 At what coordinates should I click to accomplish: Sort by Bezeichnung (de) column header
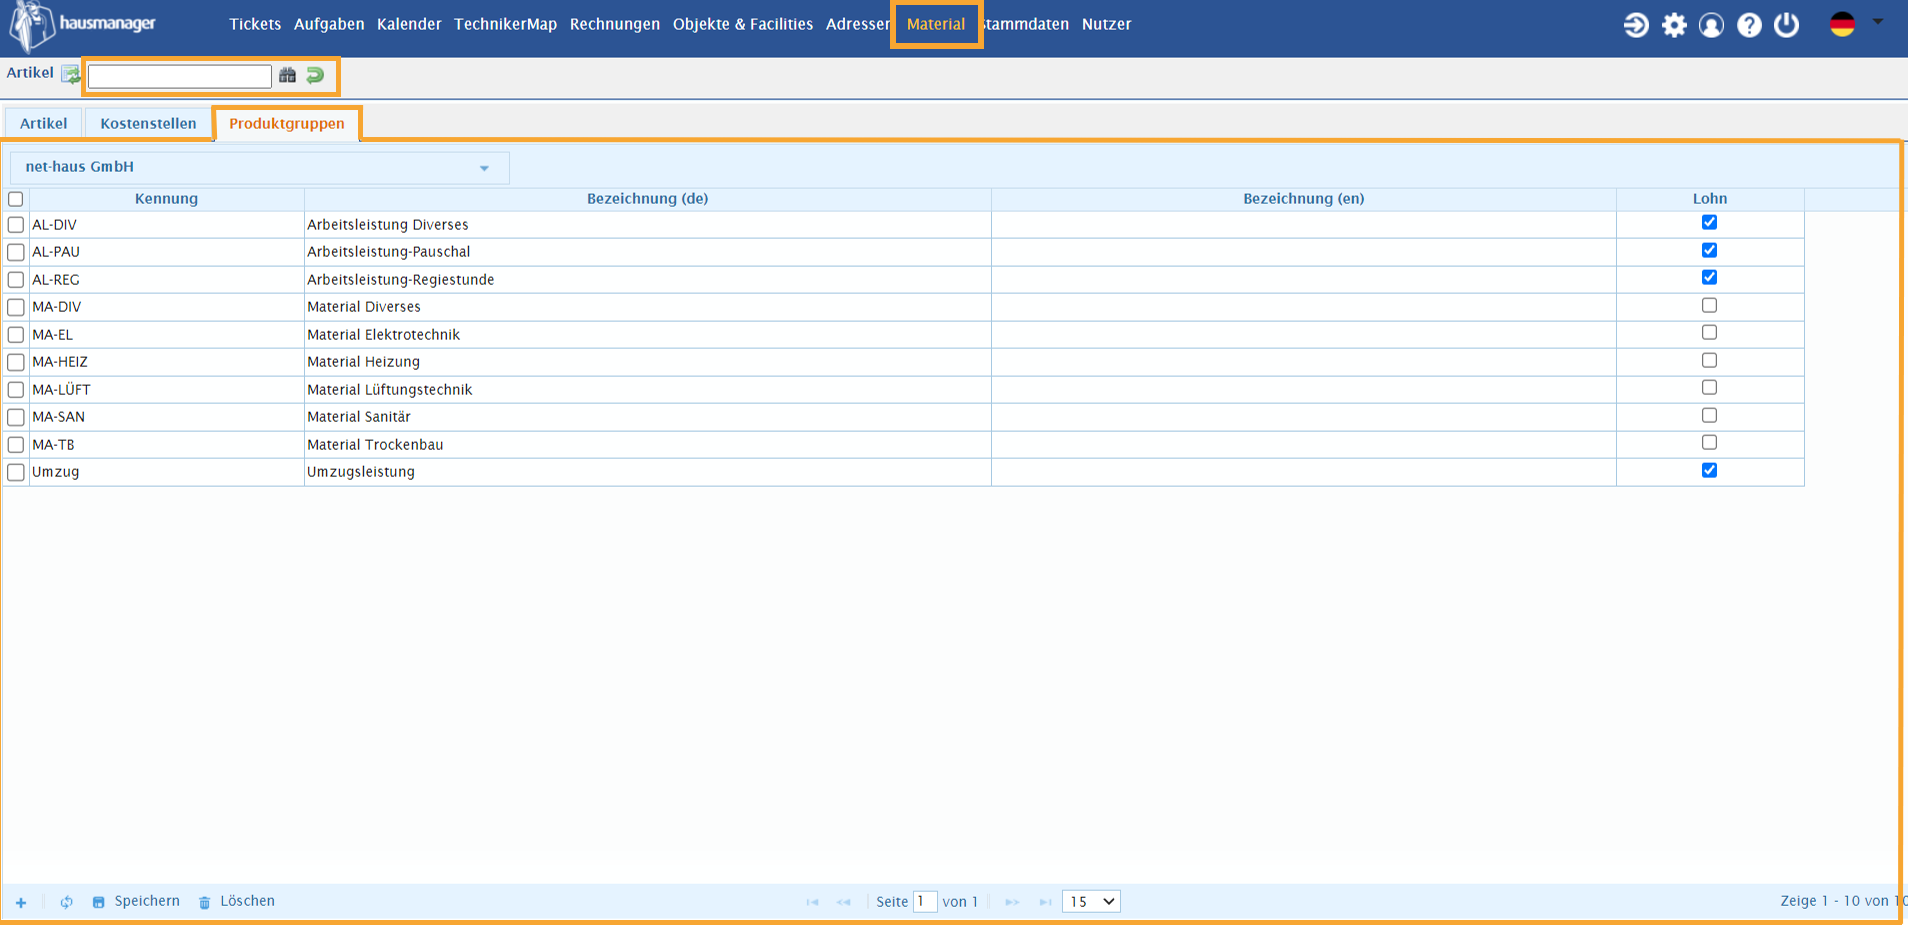tap(648, 199)
